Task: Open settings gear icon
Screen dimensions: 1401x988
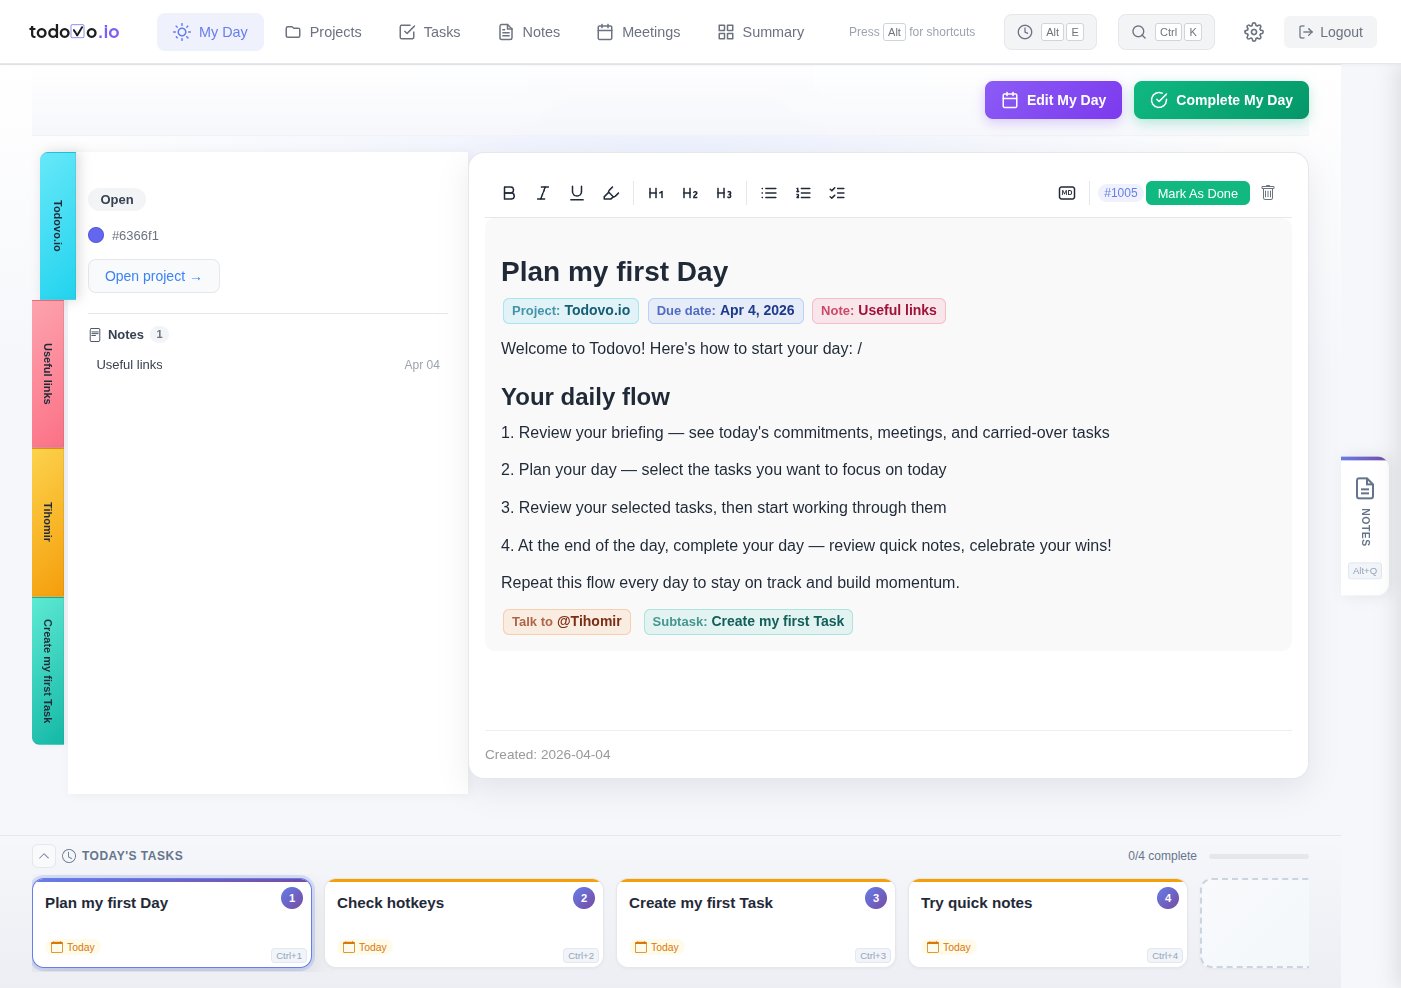Action: point(1254,32)
